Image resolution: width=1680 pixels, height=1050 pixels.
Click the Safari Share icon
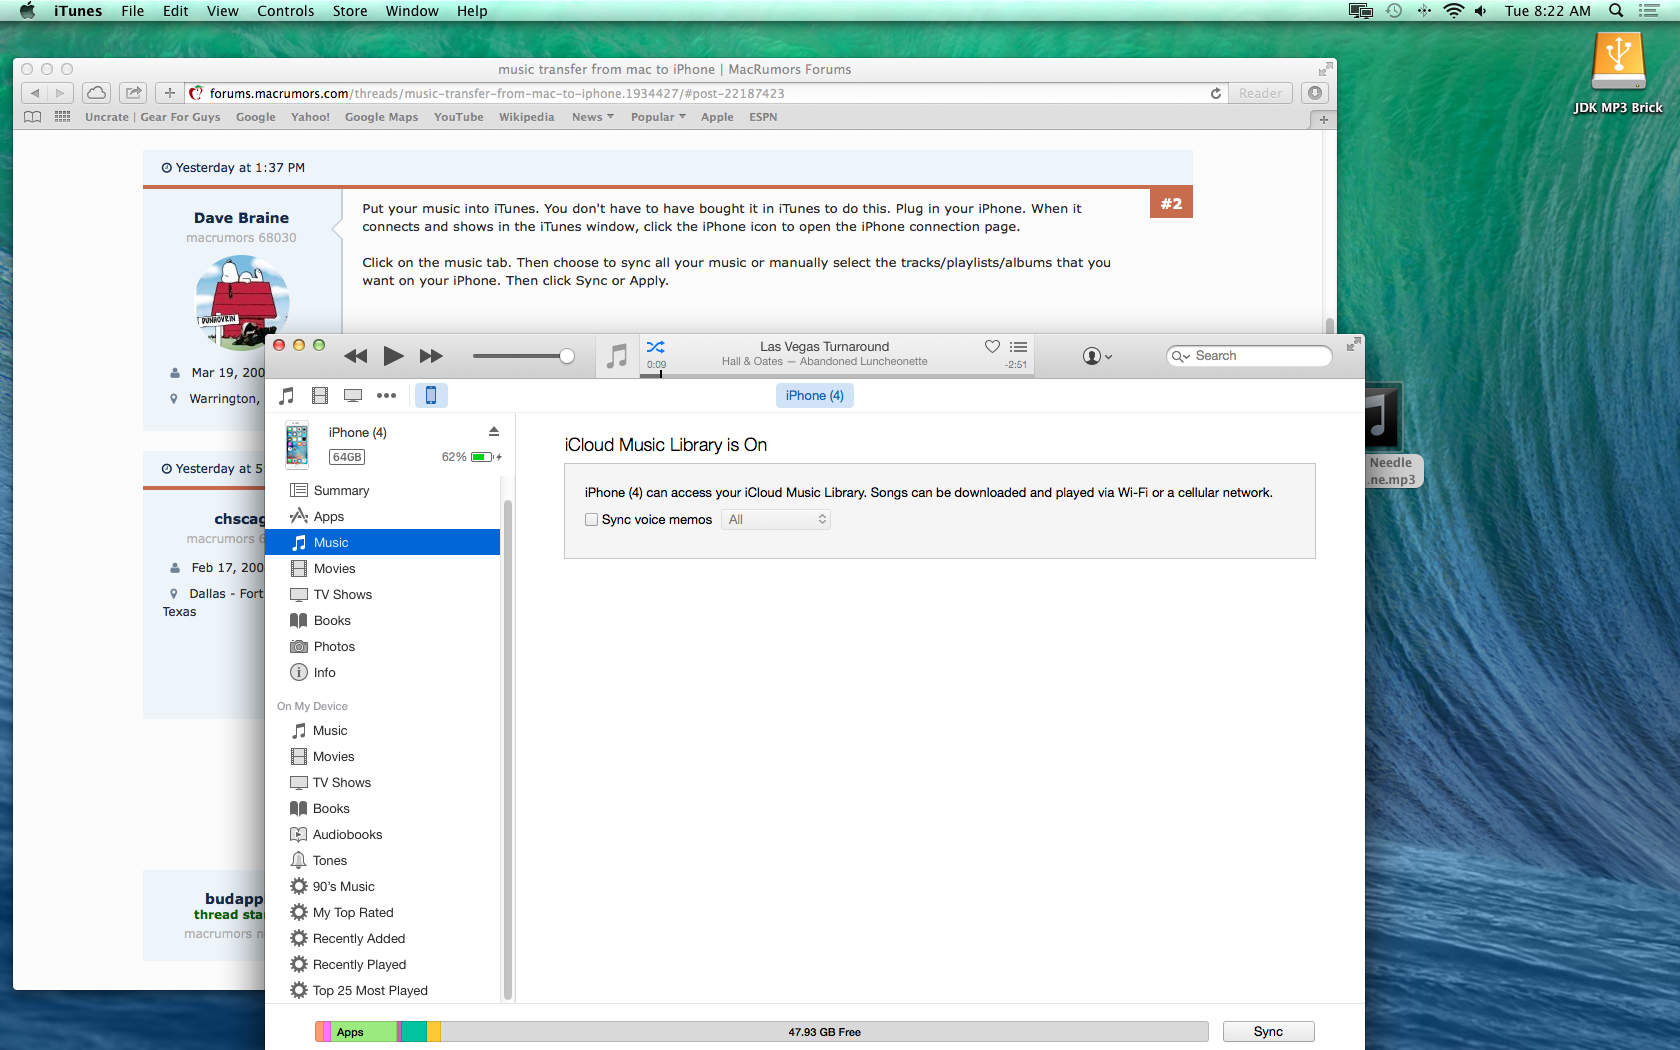(x=133, y=93)
